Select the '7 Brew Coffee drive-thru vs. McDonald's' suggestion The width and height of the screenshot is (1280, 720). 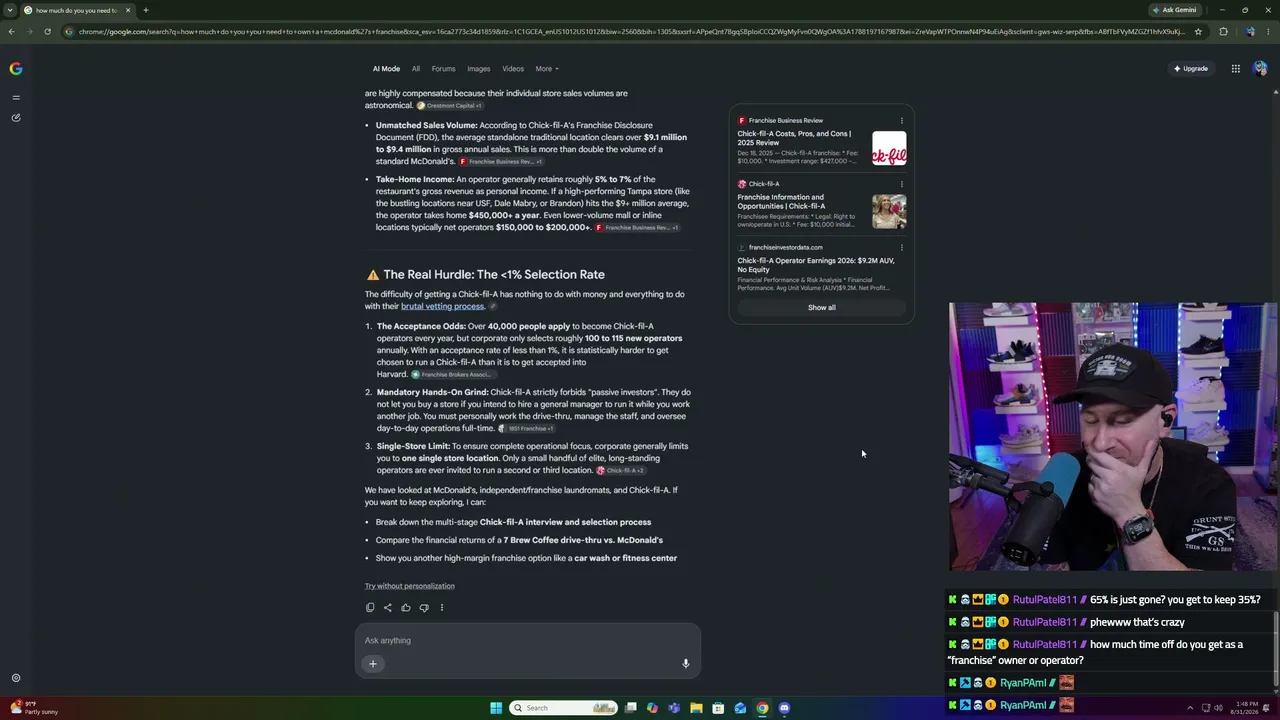(x=583, y=540)
